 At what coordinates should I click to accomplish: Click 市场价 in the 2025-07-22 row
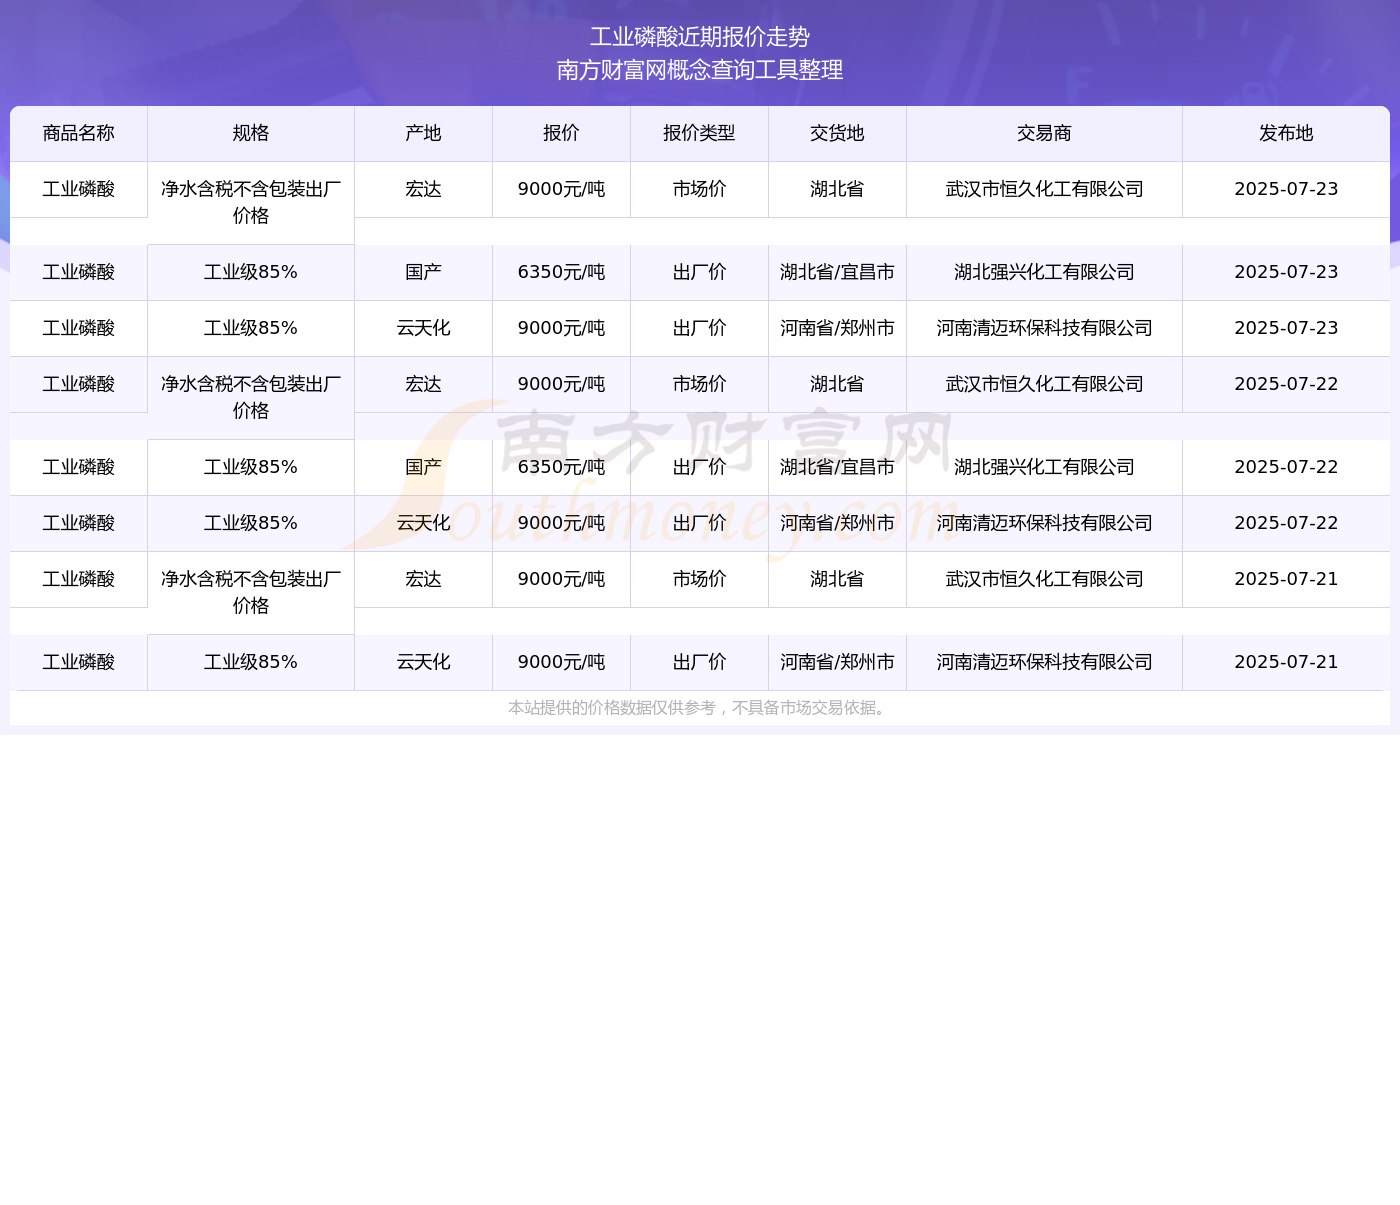[700, 384]
